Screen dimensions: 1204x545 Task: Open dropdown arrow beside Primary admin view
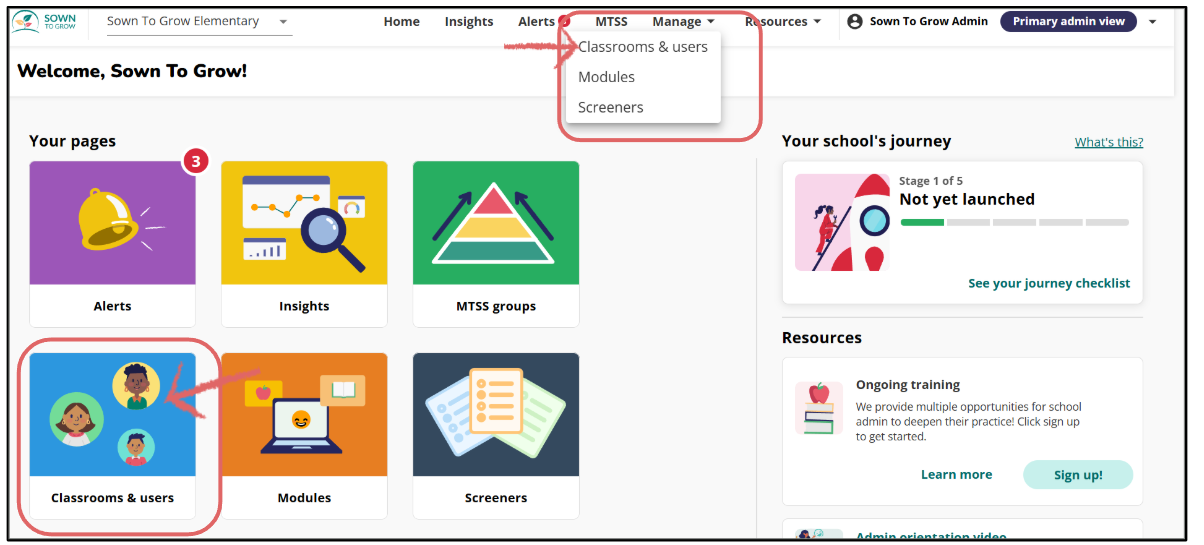(x=1153, y=21)
